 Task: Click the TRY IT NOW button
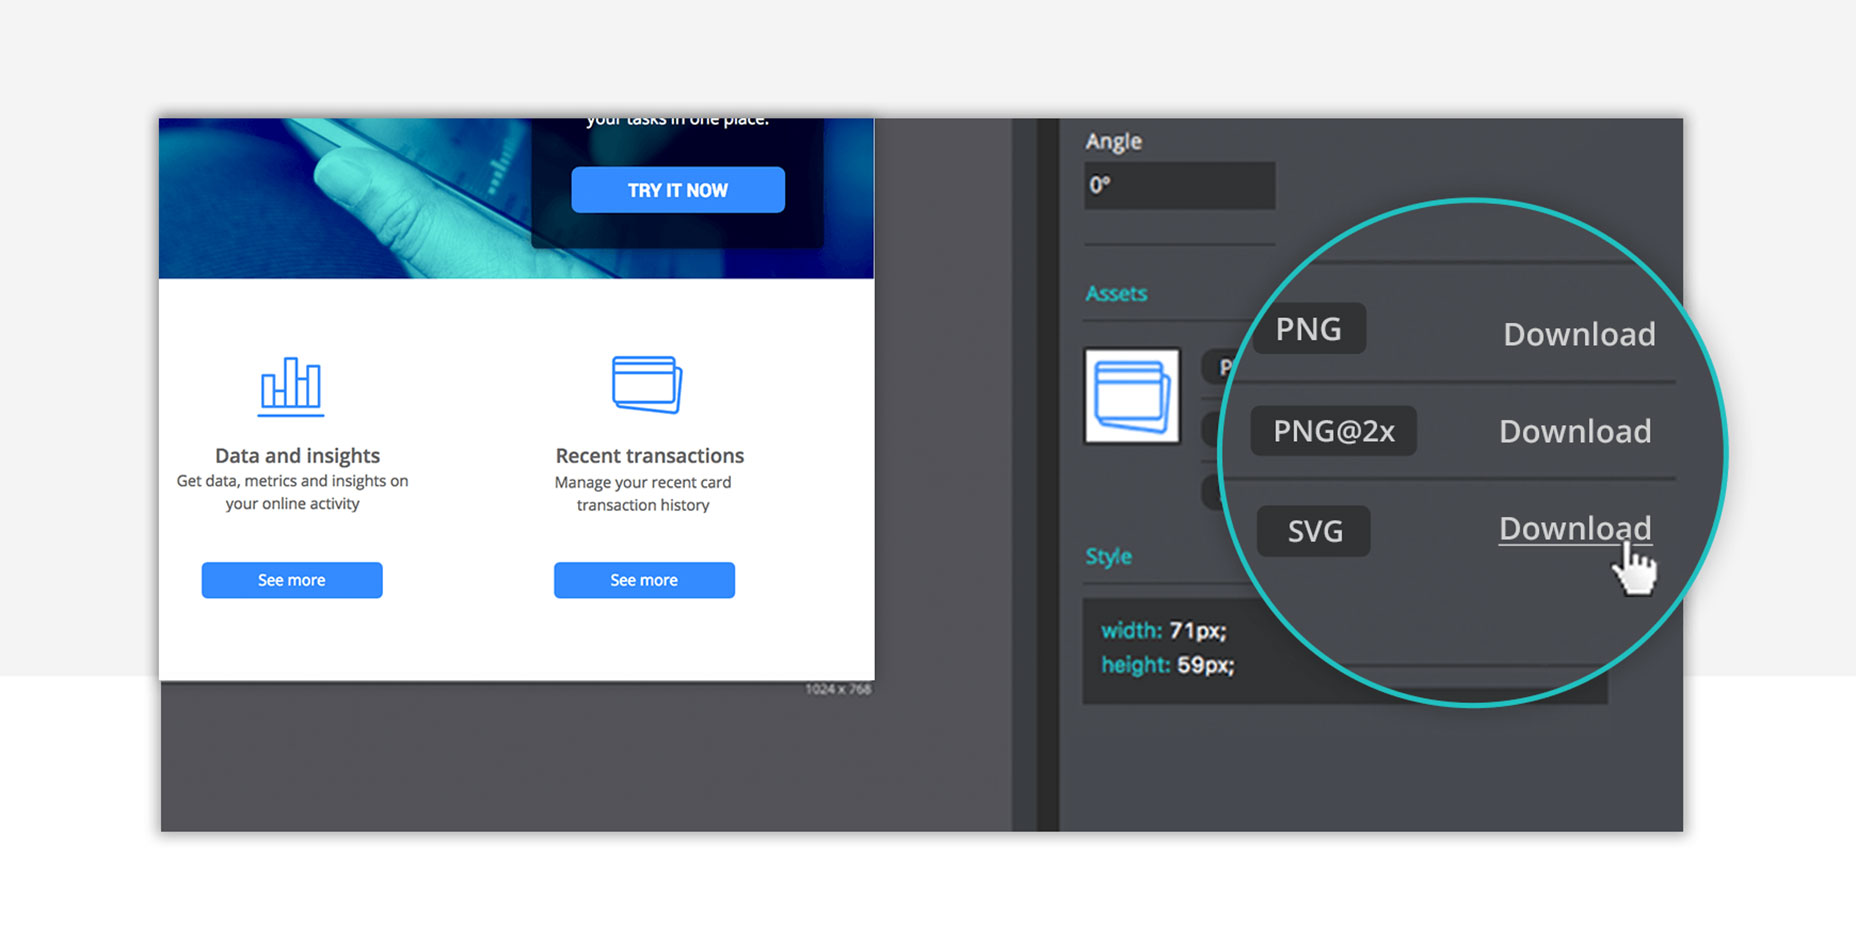pos(678,190)
